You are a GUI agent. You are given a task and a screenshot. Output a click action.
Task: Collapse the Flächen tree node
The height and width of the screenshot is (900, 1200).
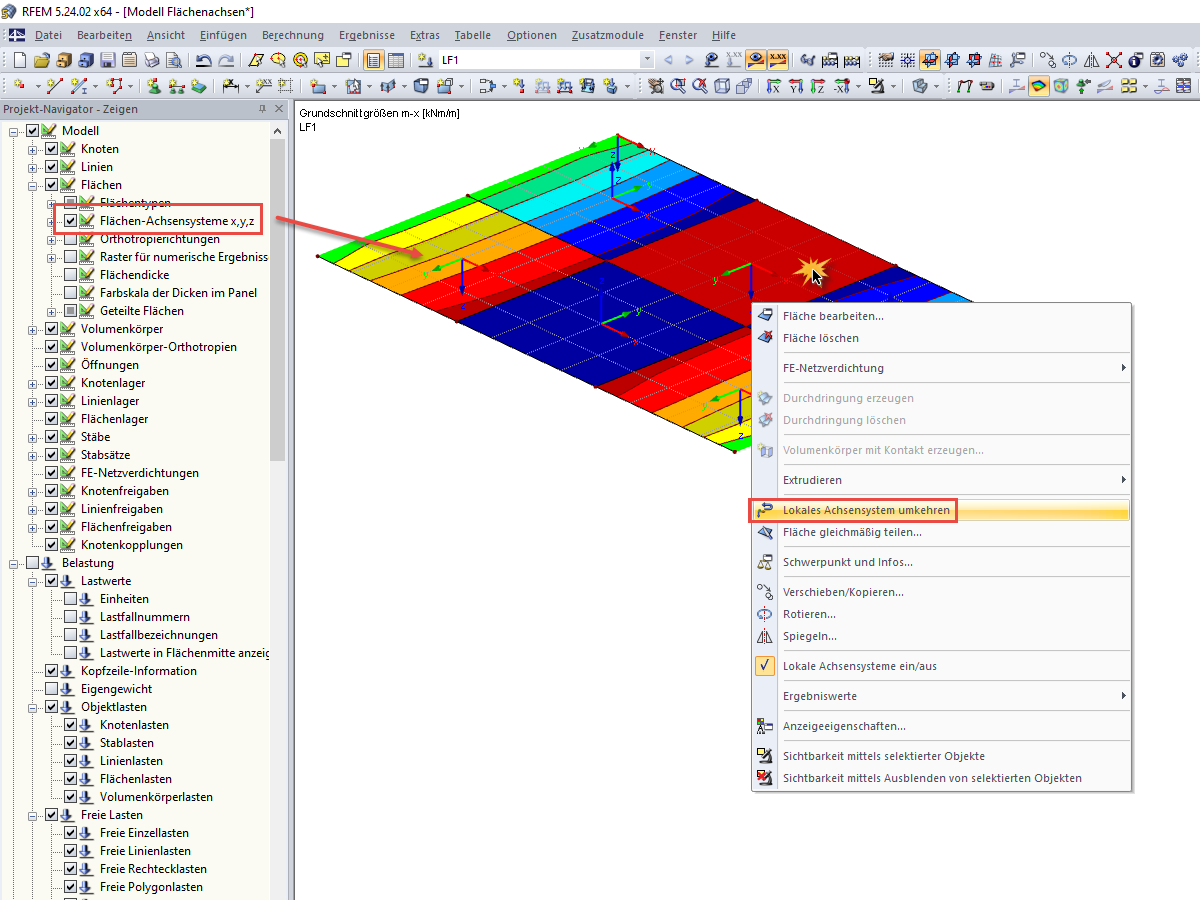(33, 185)
